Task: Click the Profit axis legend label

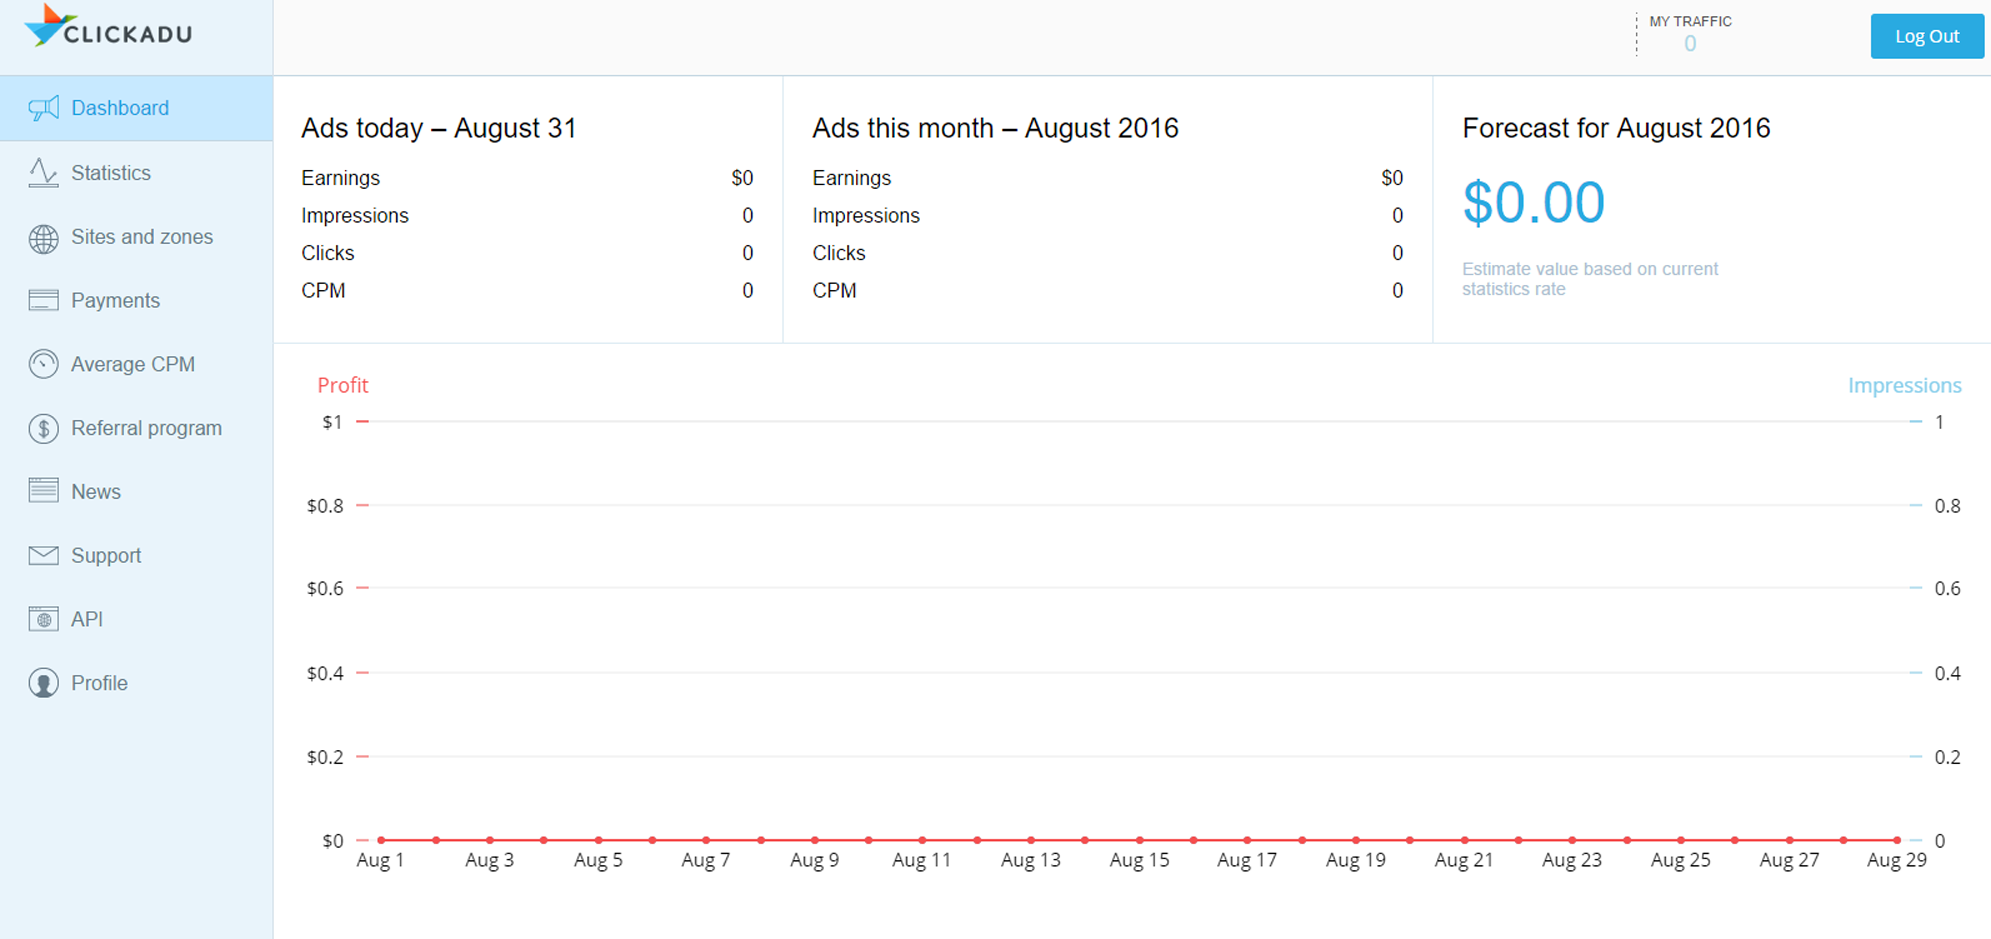Action: [342, 385]
